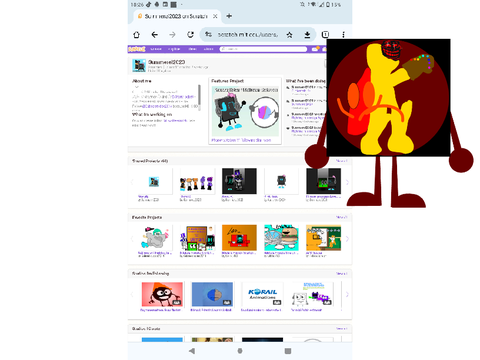Open the tab switcher icon

(x=325, y=34)
